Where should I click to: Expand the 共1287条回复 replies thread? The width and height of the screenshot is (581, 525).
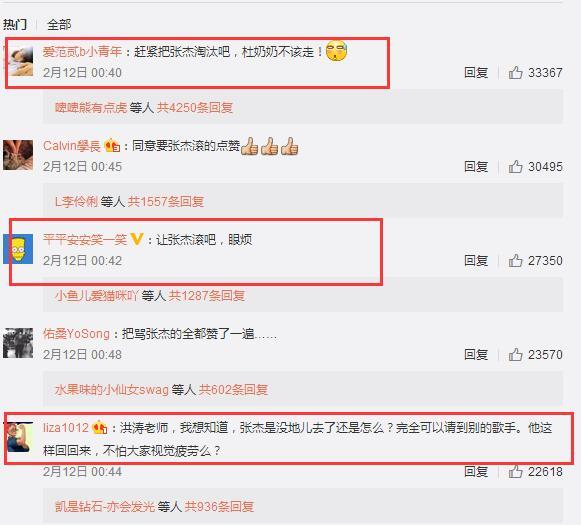pos(207,296)
